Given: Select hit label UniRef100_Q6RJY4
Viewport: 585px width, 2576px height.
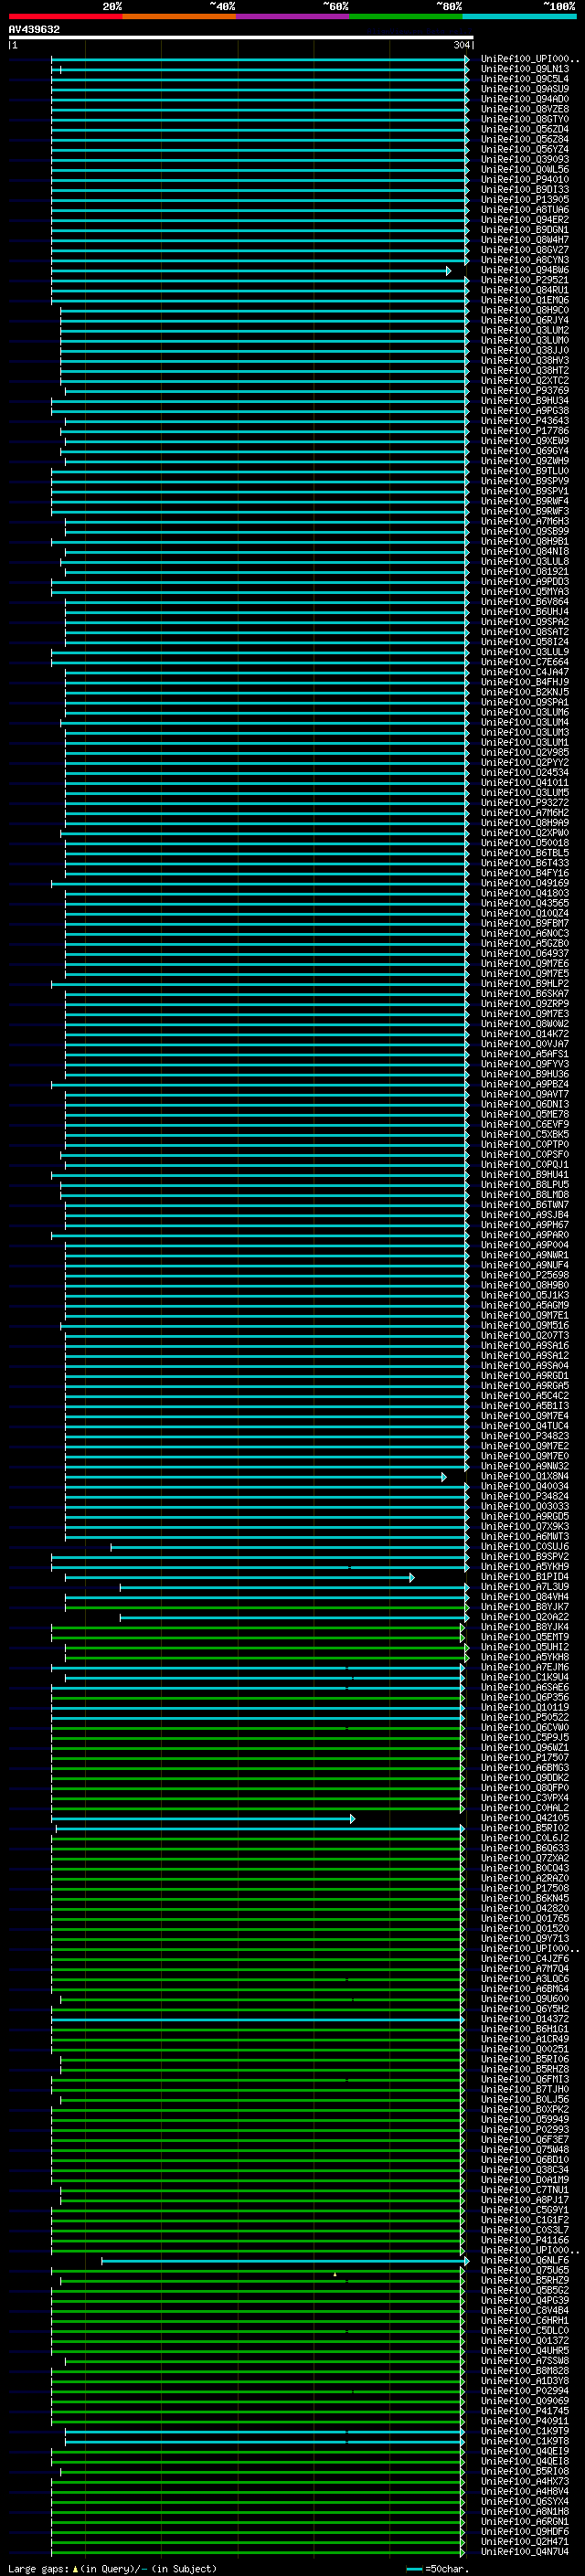Looking at the screenshot, I should [x=525, y=321].
